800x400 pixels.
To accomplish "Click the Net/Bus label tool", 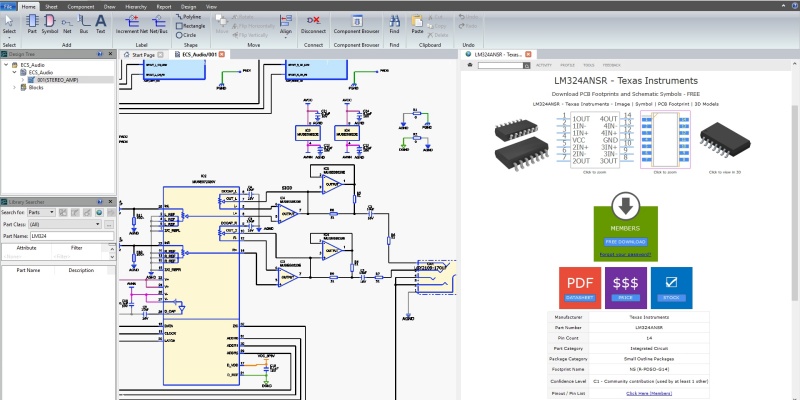I will (159, 24).
